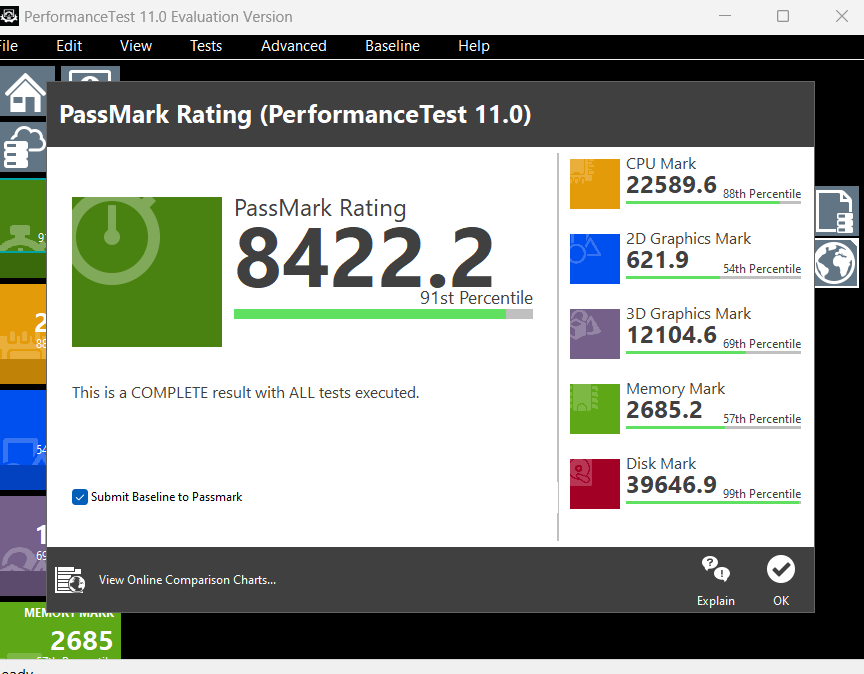Click the 54th Percentile label
This screenshot has width=864, height=674.
(x=762, y=269)
